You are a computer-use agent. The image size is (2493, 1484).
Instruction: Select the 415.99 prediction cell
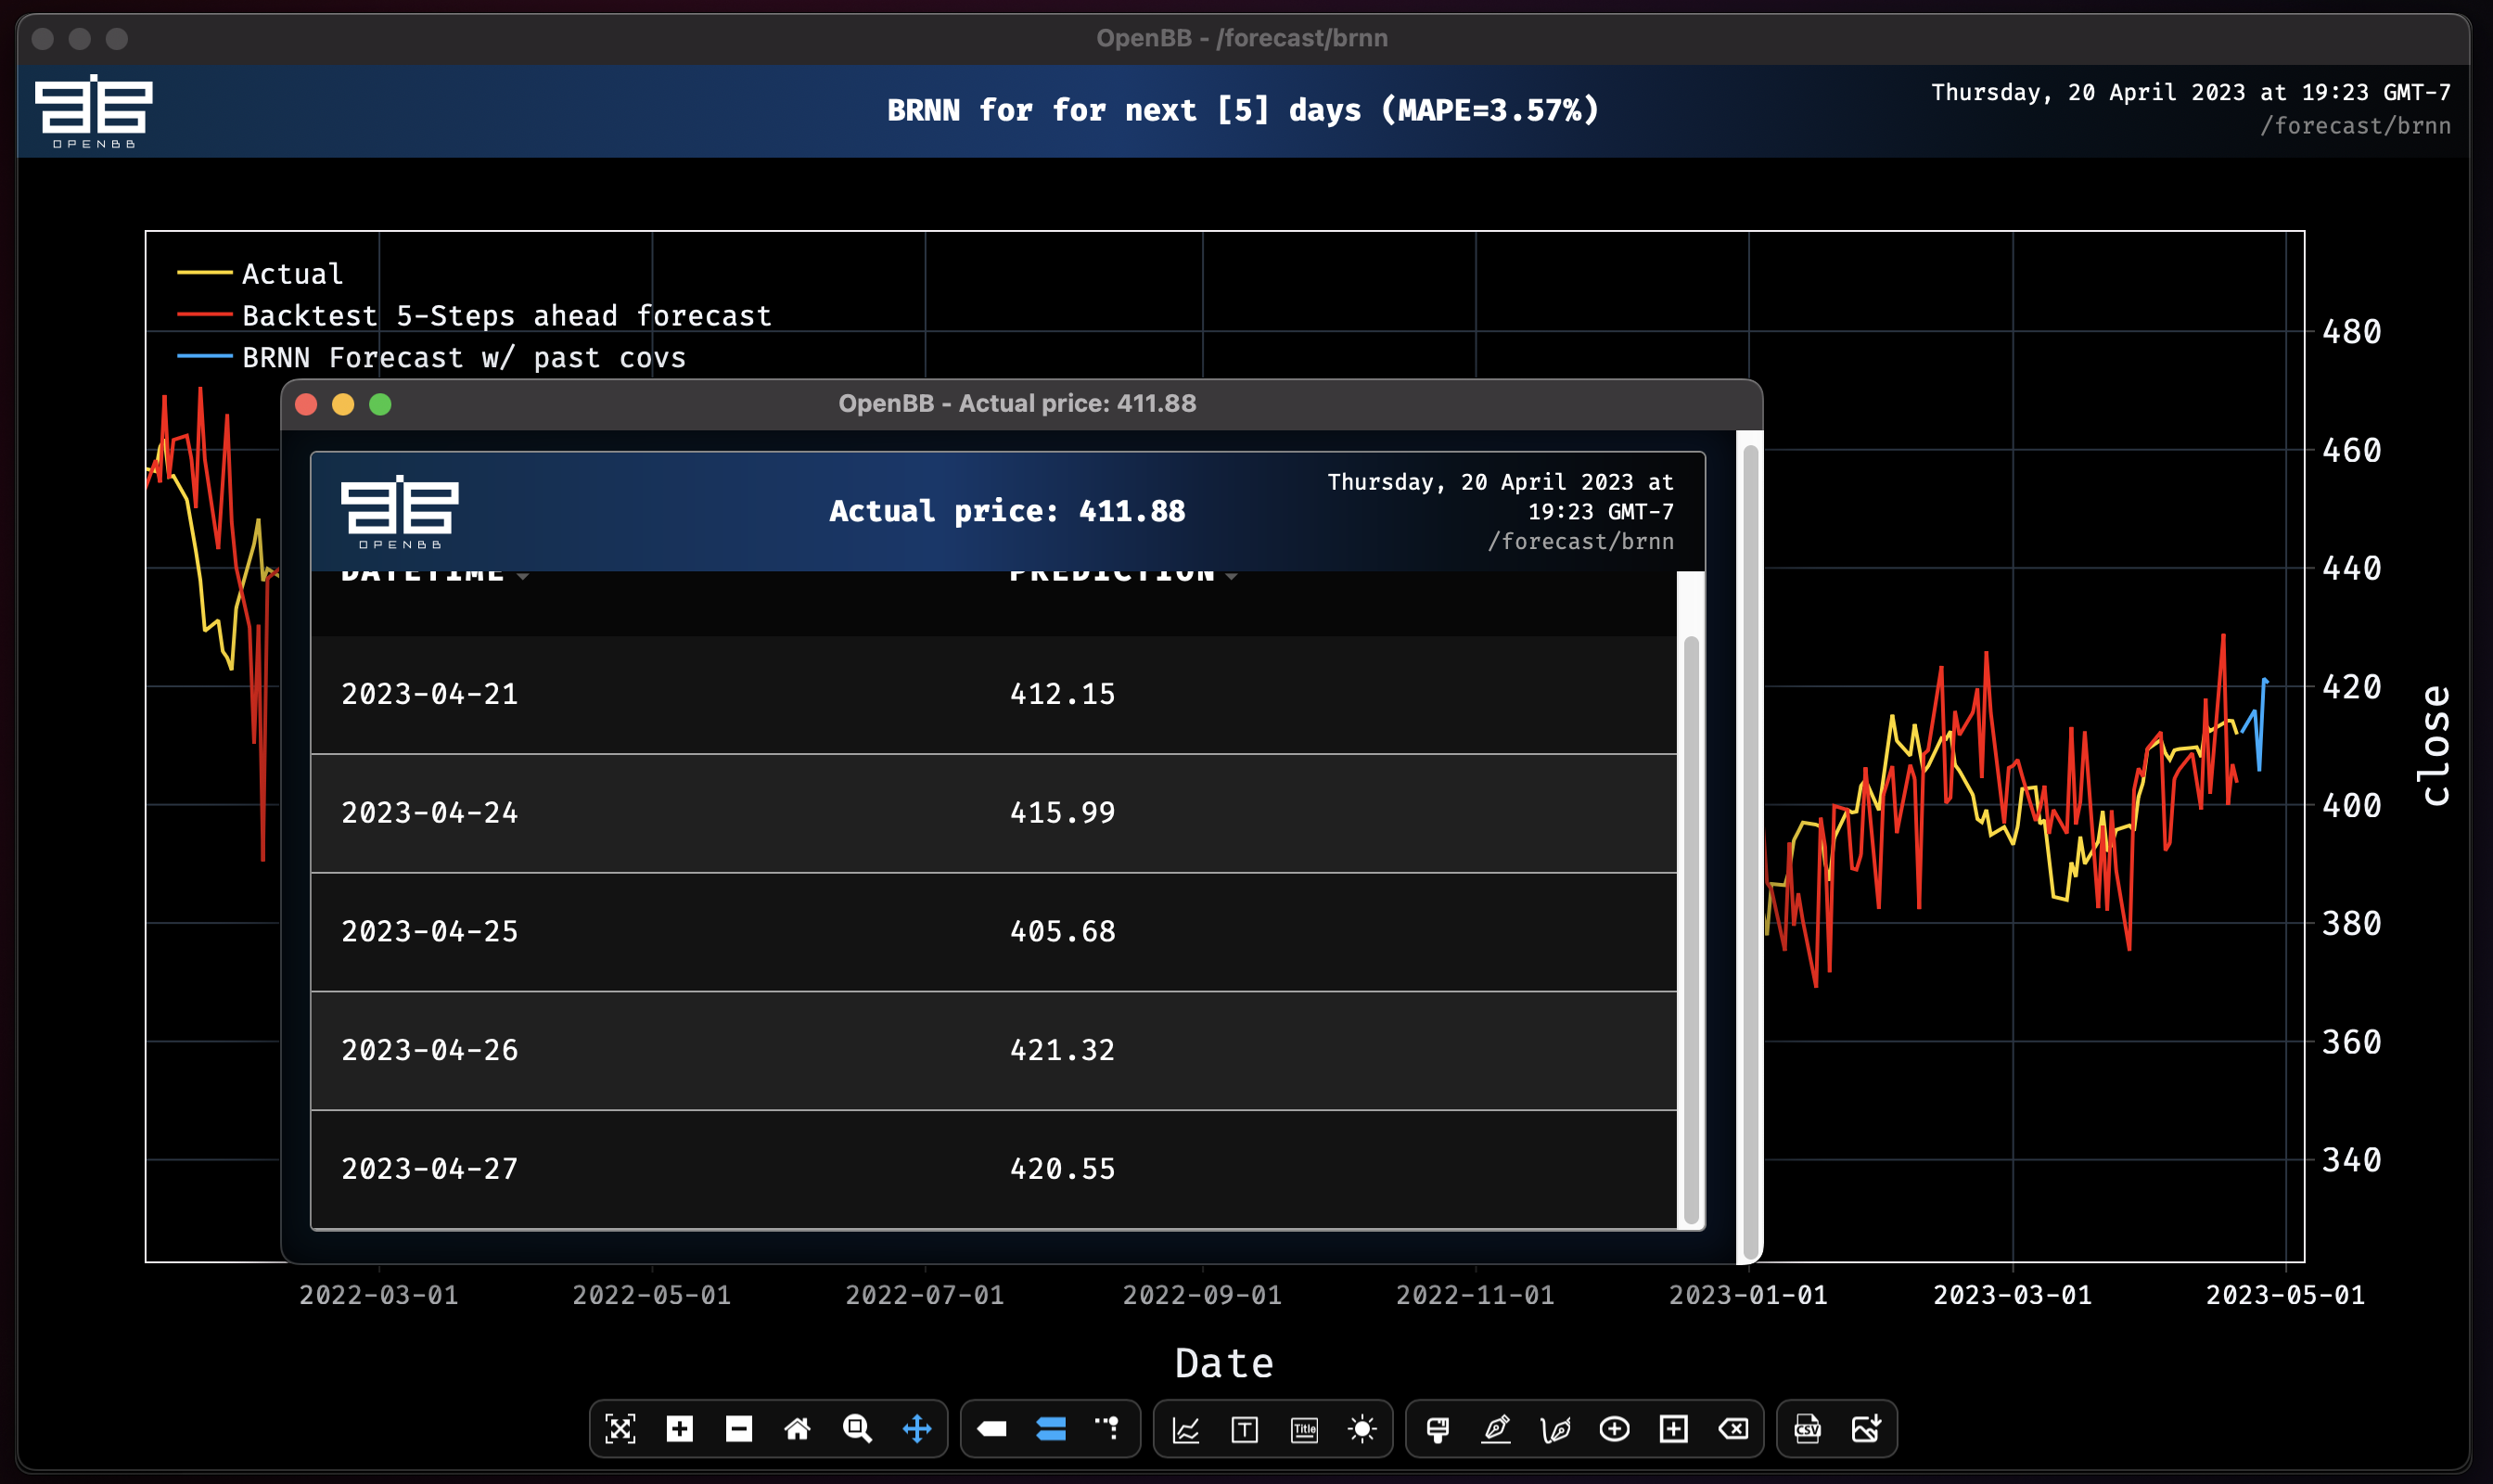tap(1062, 812)
